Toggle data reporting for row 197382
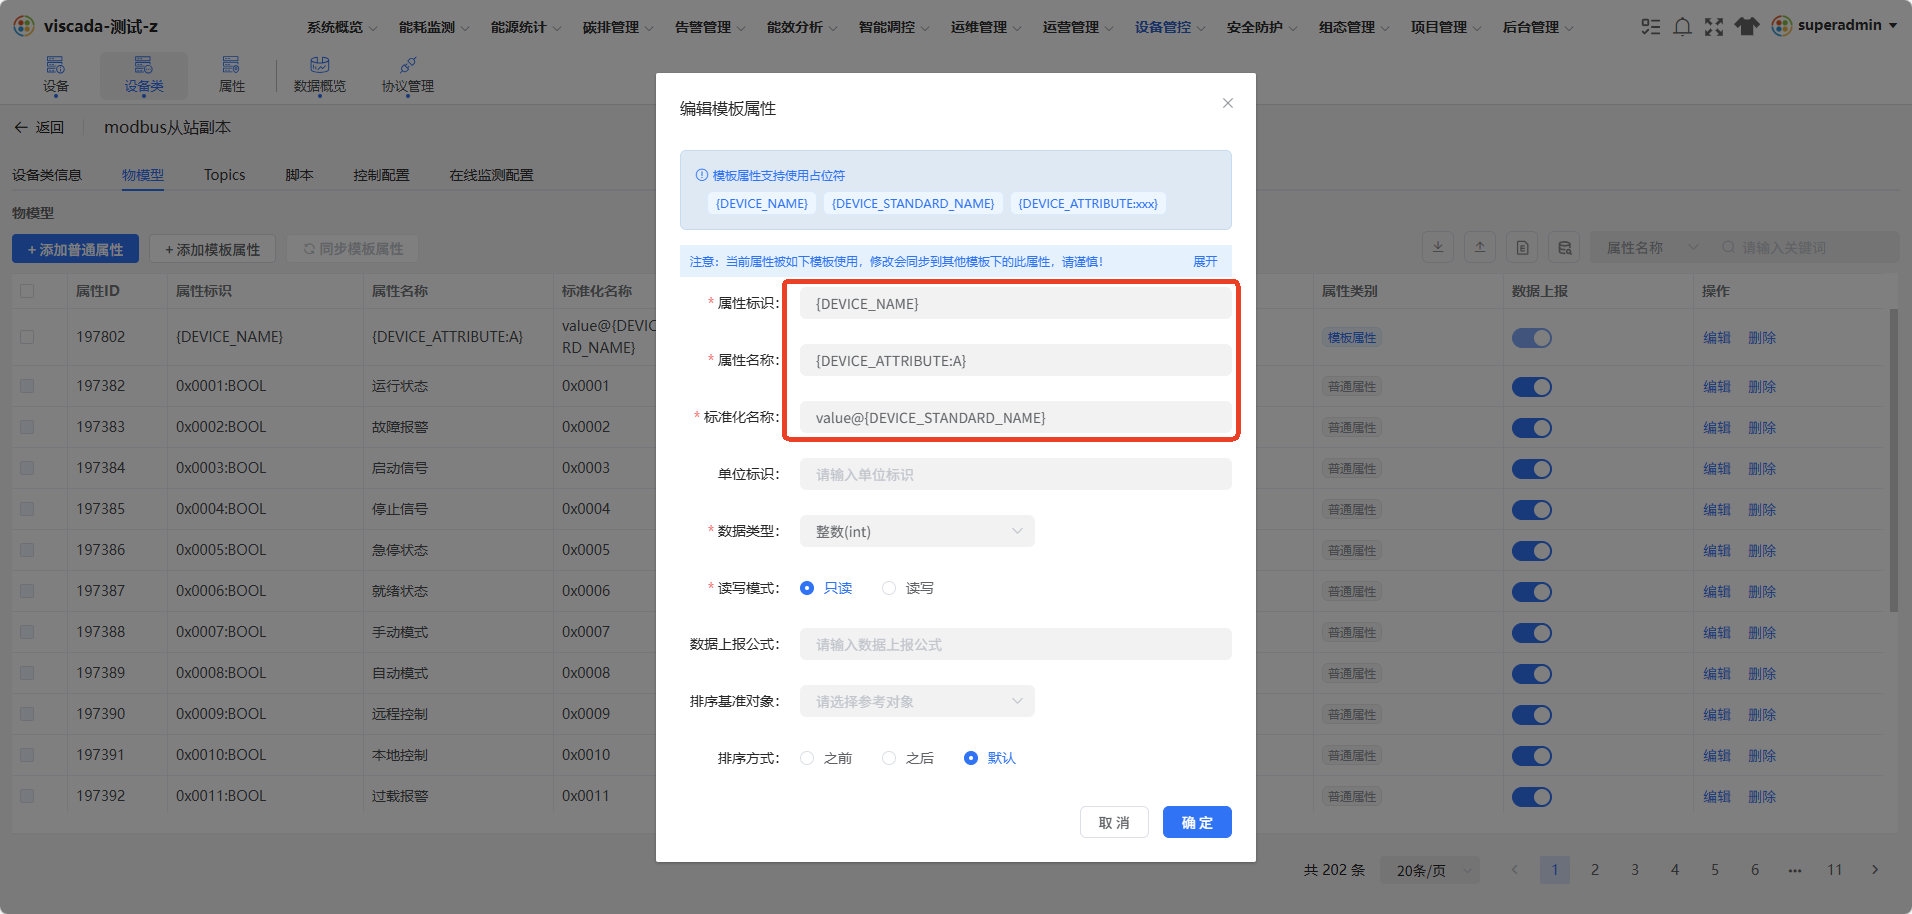1912x914 pixels. click(1531, 387)
